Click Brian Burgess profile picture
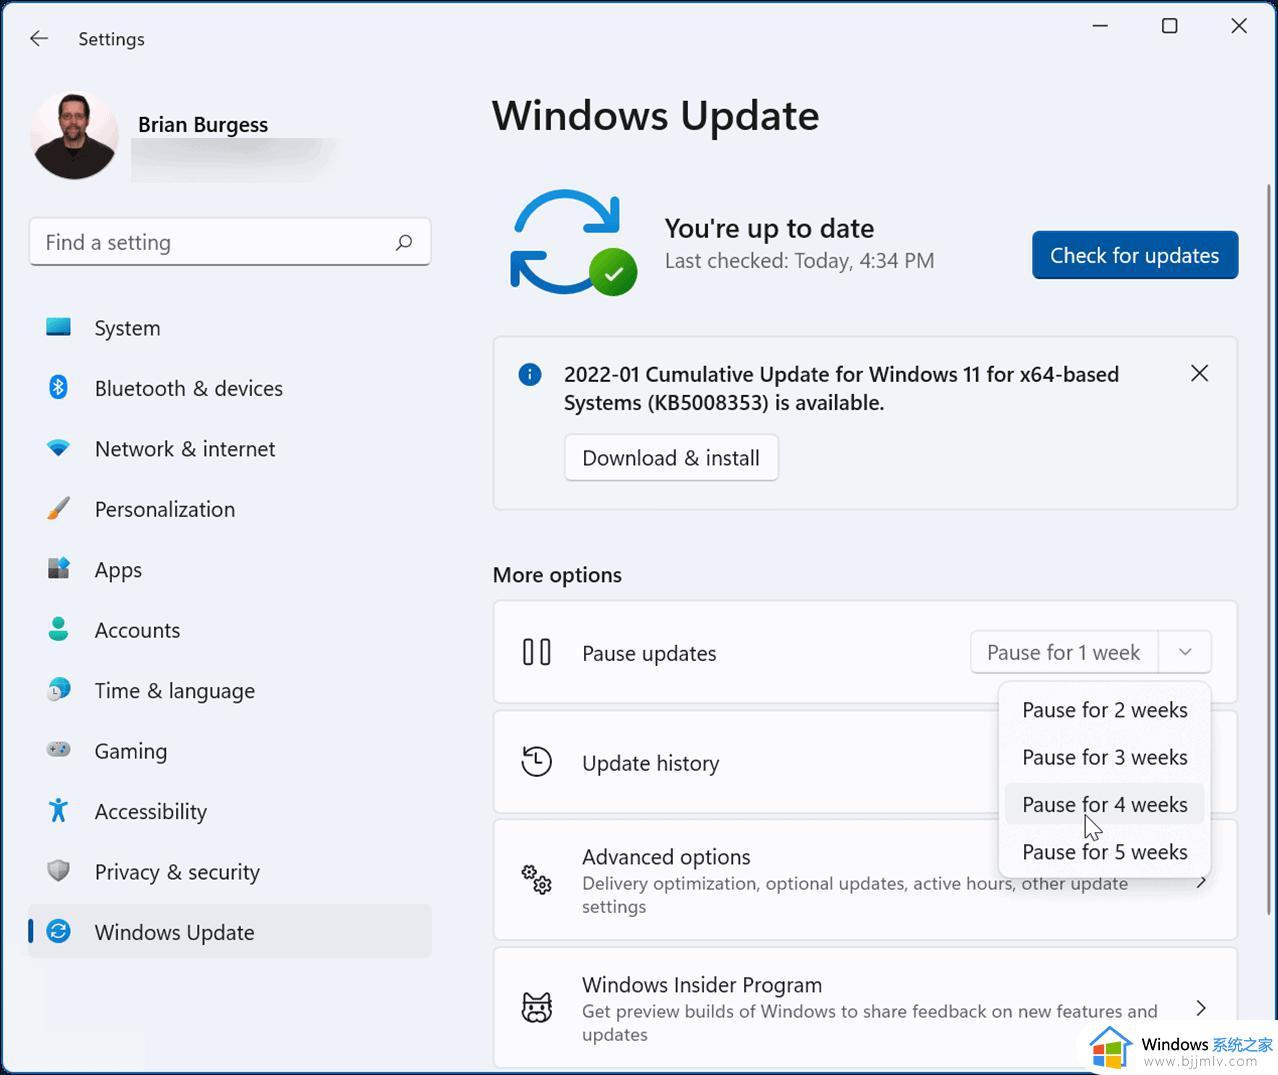 coord(74,136)
